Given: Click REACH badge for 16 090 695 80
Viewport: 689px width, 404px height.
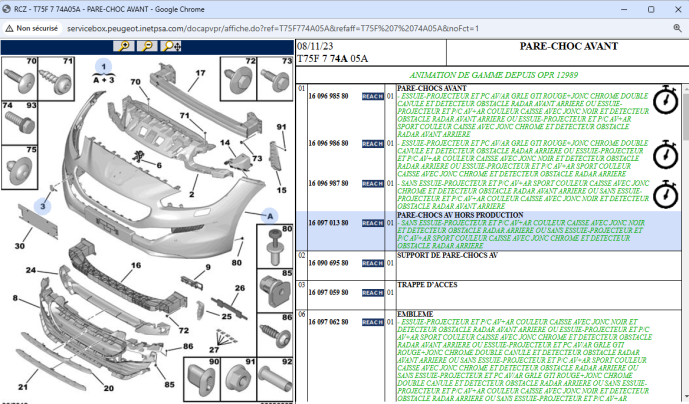Looking at the screenshot, I should click(373, 263).
